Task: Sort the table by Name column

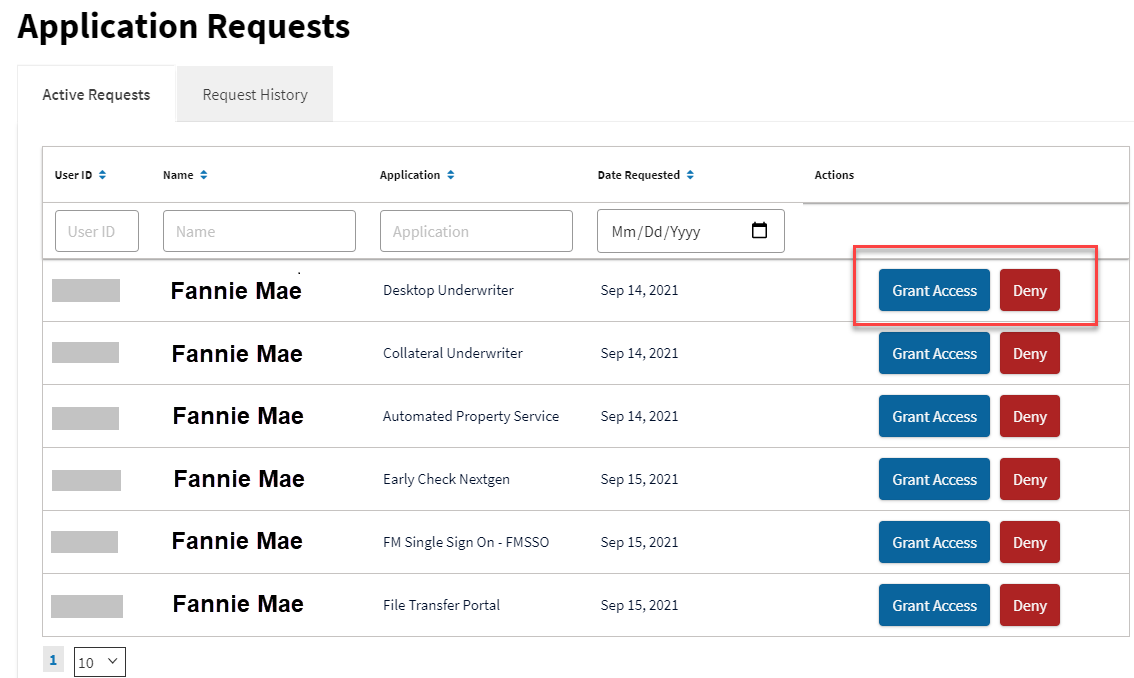Action: point(204,174)
